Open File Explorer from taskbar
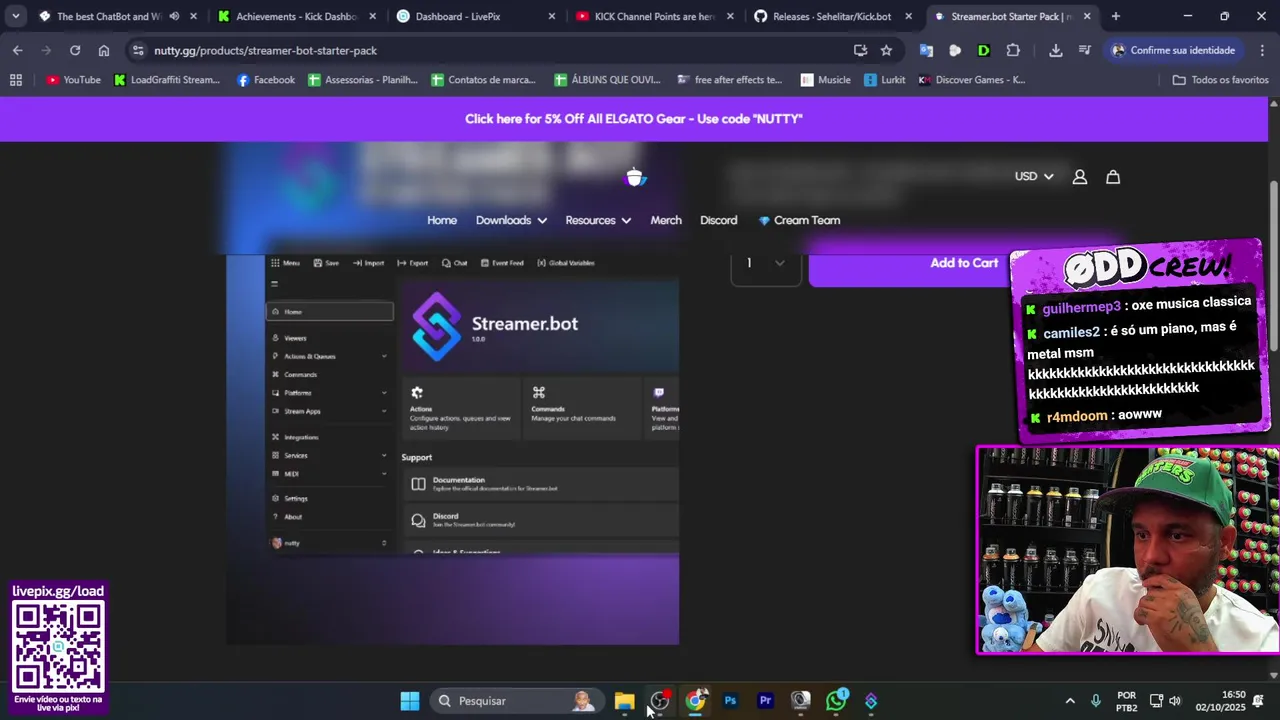Image resolution: width=1280 pixels, height=720 pixels. (625, 701)
